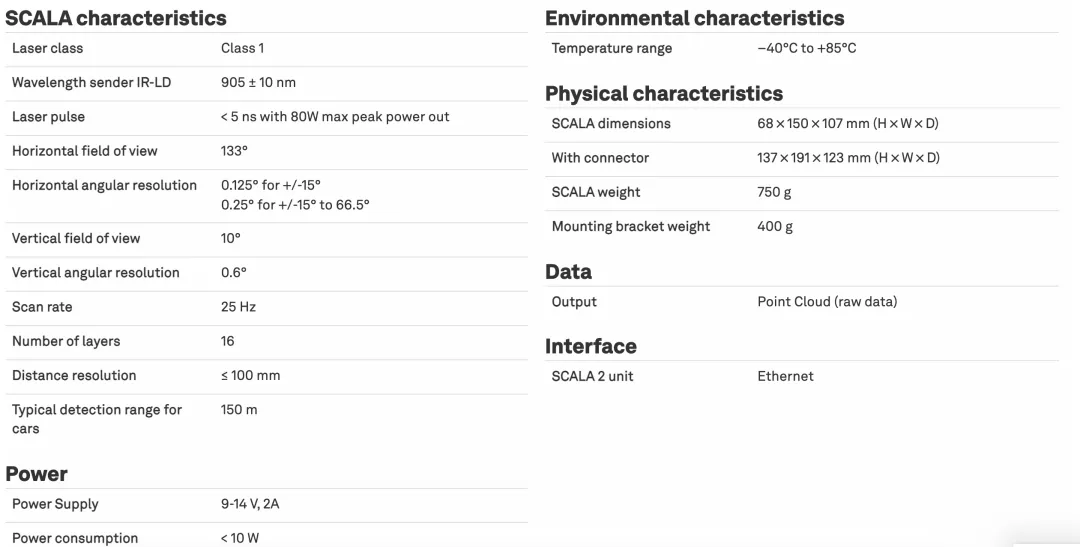Select the −40°C to +85°C temperature value

pyautogui.click(x=806, y=48)
